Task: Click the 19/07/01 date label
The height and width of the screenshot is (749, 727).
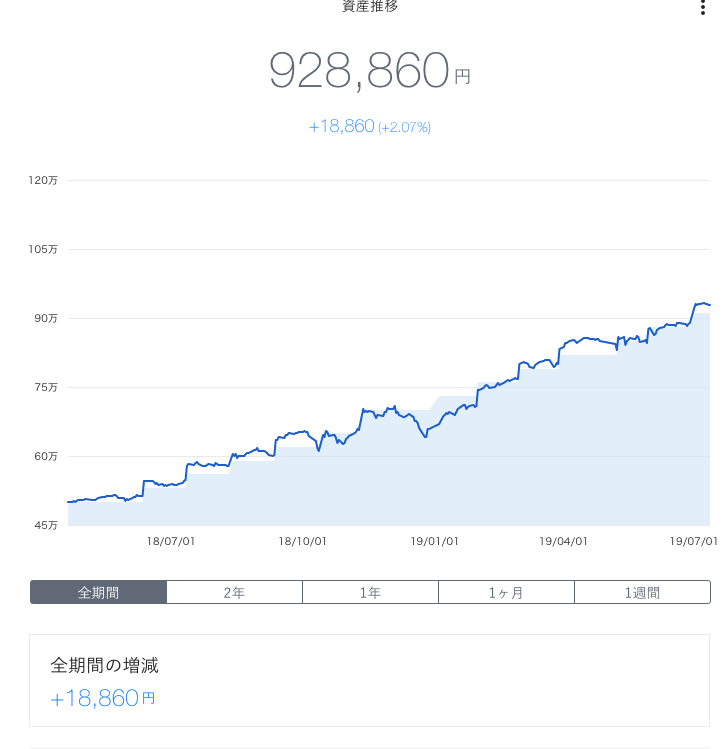Action: click(693, 541)
